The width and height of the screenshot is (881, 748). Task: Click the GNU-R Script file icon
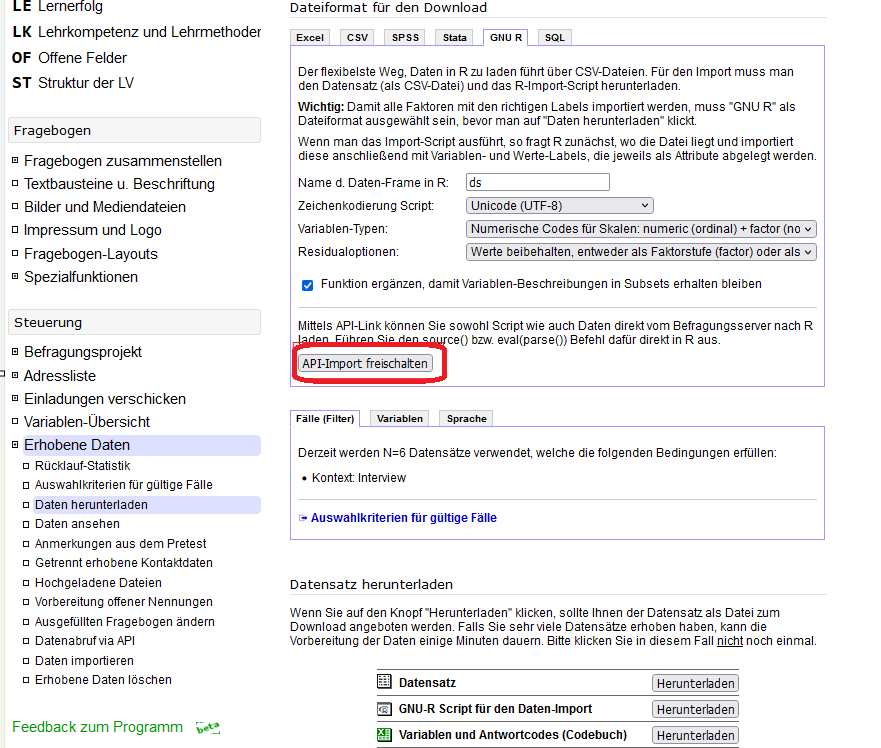tap(384, 709)
